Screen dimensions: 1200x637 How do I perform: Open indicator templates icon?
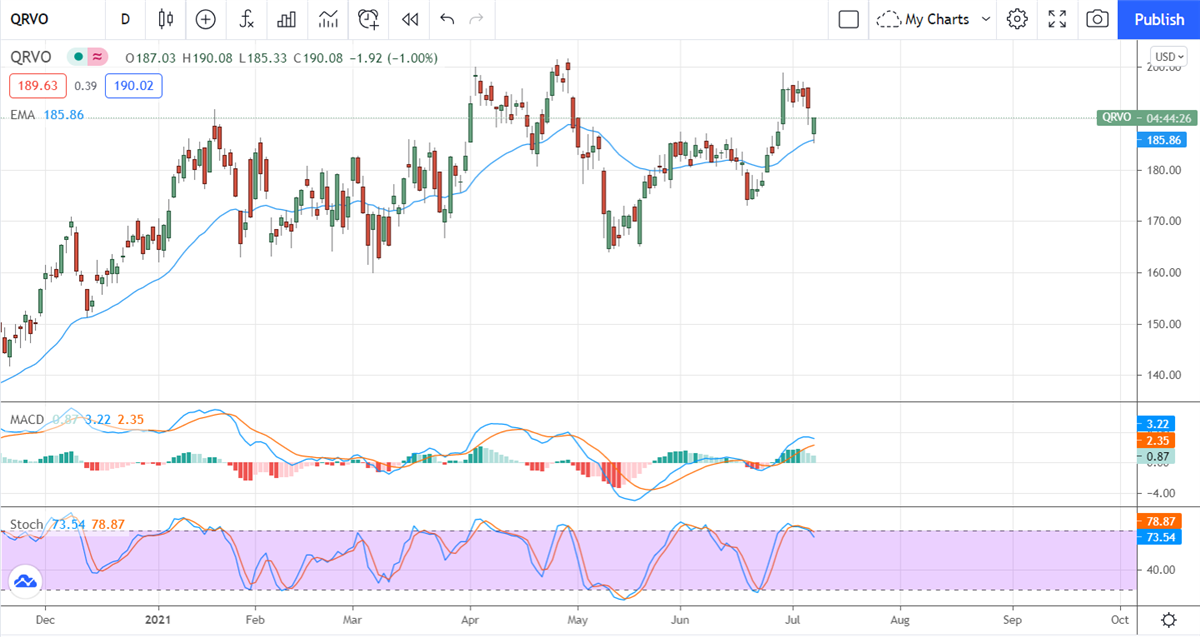click(x=327, y=19)
